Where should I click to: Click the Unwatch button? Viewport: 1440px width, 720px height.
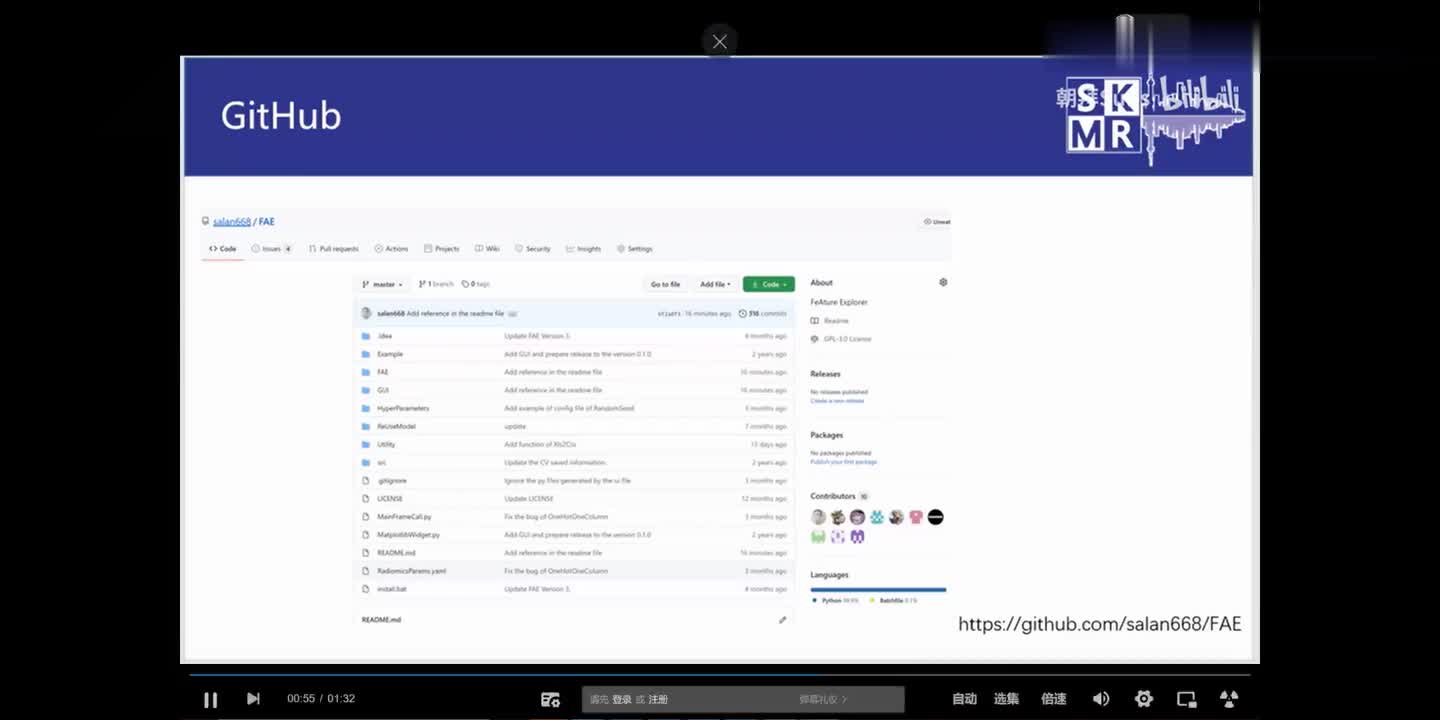click(x=937, y=222)
